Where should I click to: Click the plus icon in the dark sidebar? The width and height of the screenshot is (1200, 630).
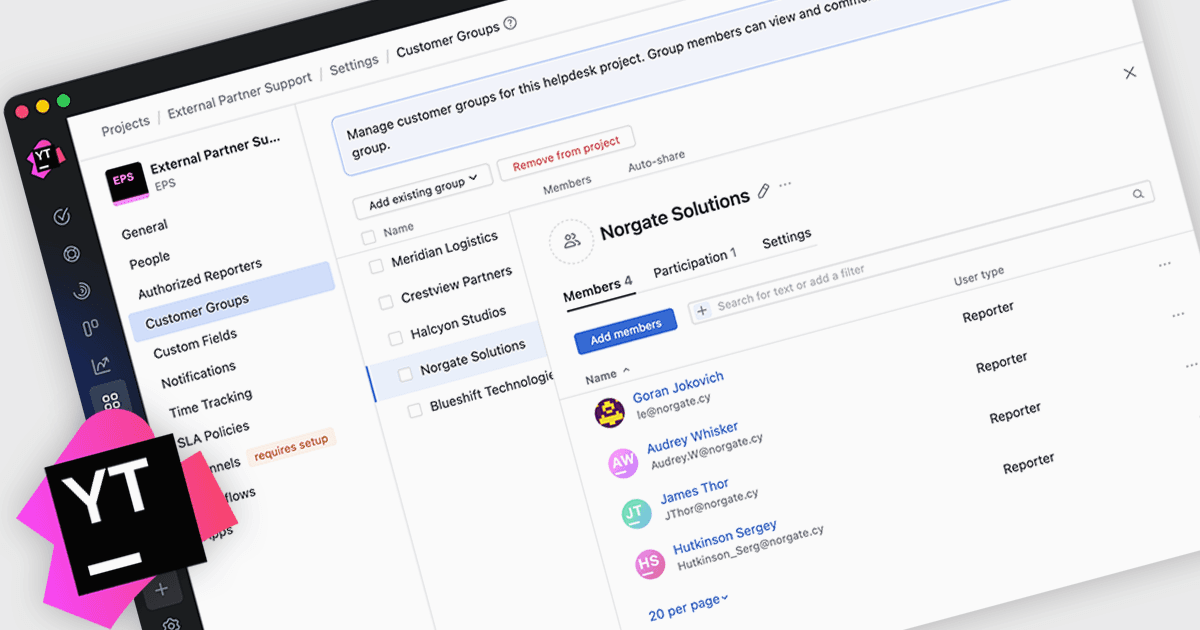click(162, 589)
